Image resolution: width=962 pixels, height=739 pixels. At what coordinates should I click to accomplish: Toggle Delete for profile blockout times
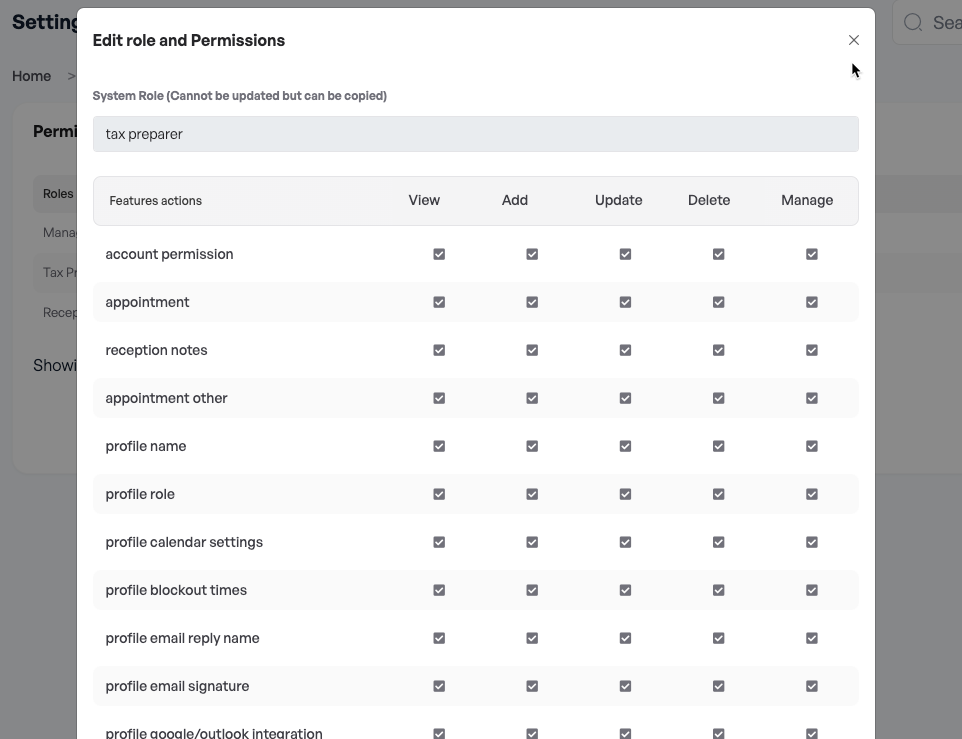click(x=718, y=590)
